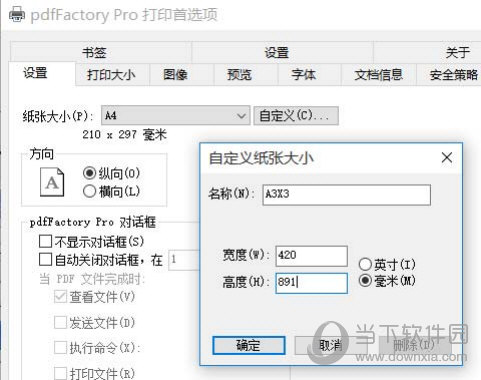
Task: Click the 宽度(W) field showing 420
Action: (312, 256)
